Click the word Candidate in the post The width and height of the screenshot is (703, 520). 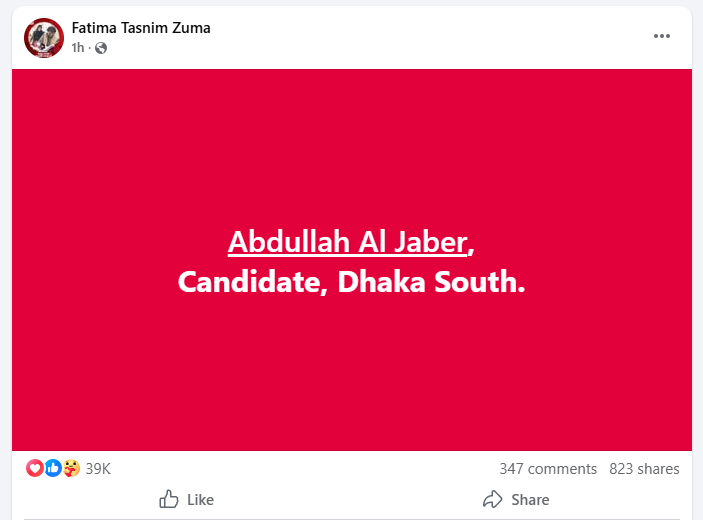coord(252,282)
